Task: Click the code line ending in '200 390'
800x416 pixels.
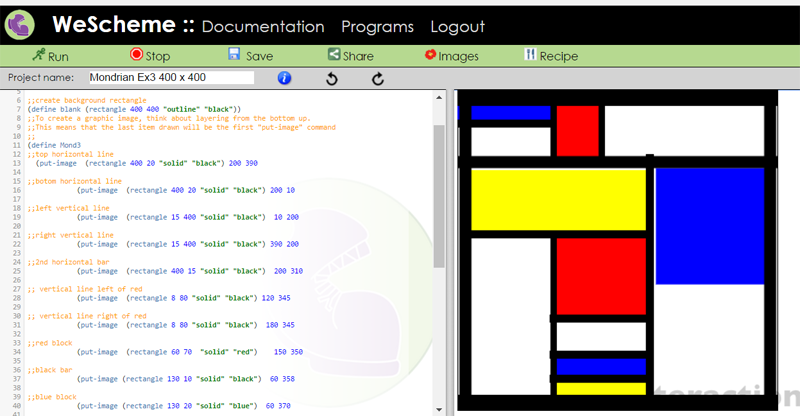Action: [x=147, y=163]
